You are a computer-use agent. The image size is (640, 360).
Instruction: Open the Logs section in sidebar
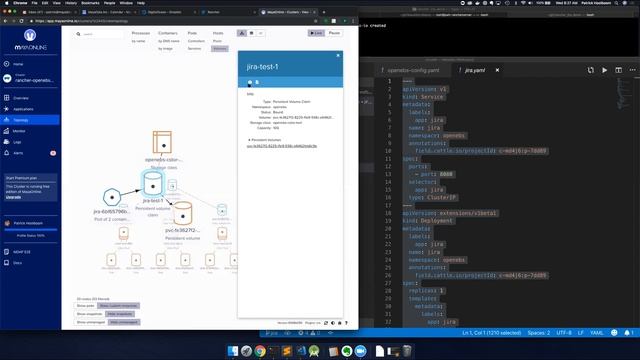[17, 142]
